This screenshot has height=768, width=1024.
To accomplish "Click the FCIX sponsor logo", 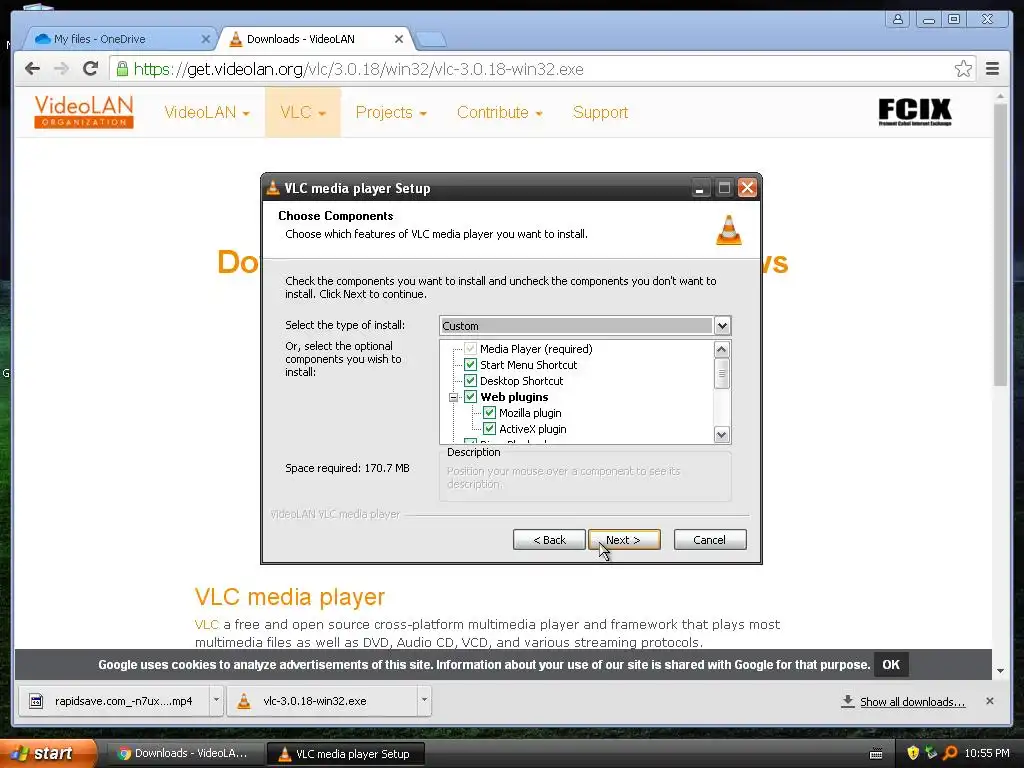I will coord(915,112).
